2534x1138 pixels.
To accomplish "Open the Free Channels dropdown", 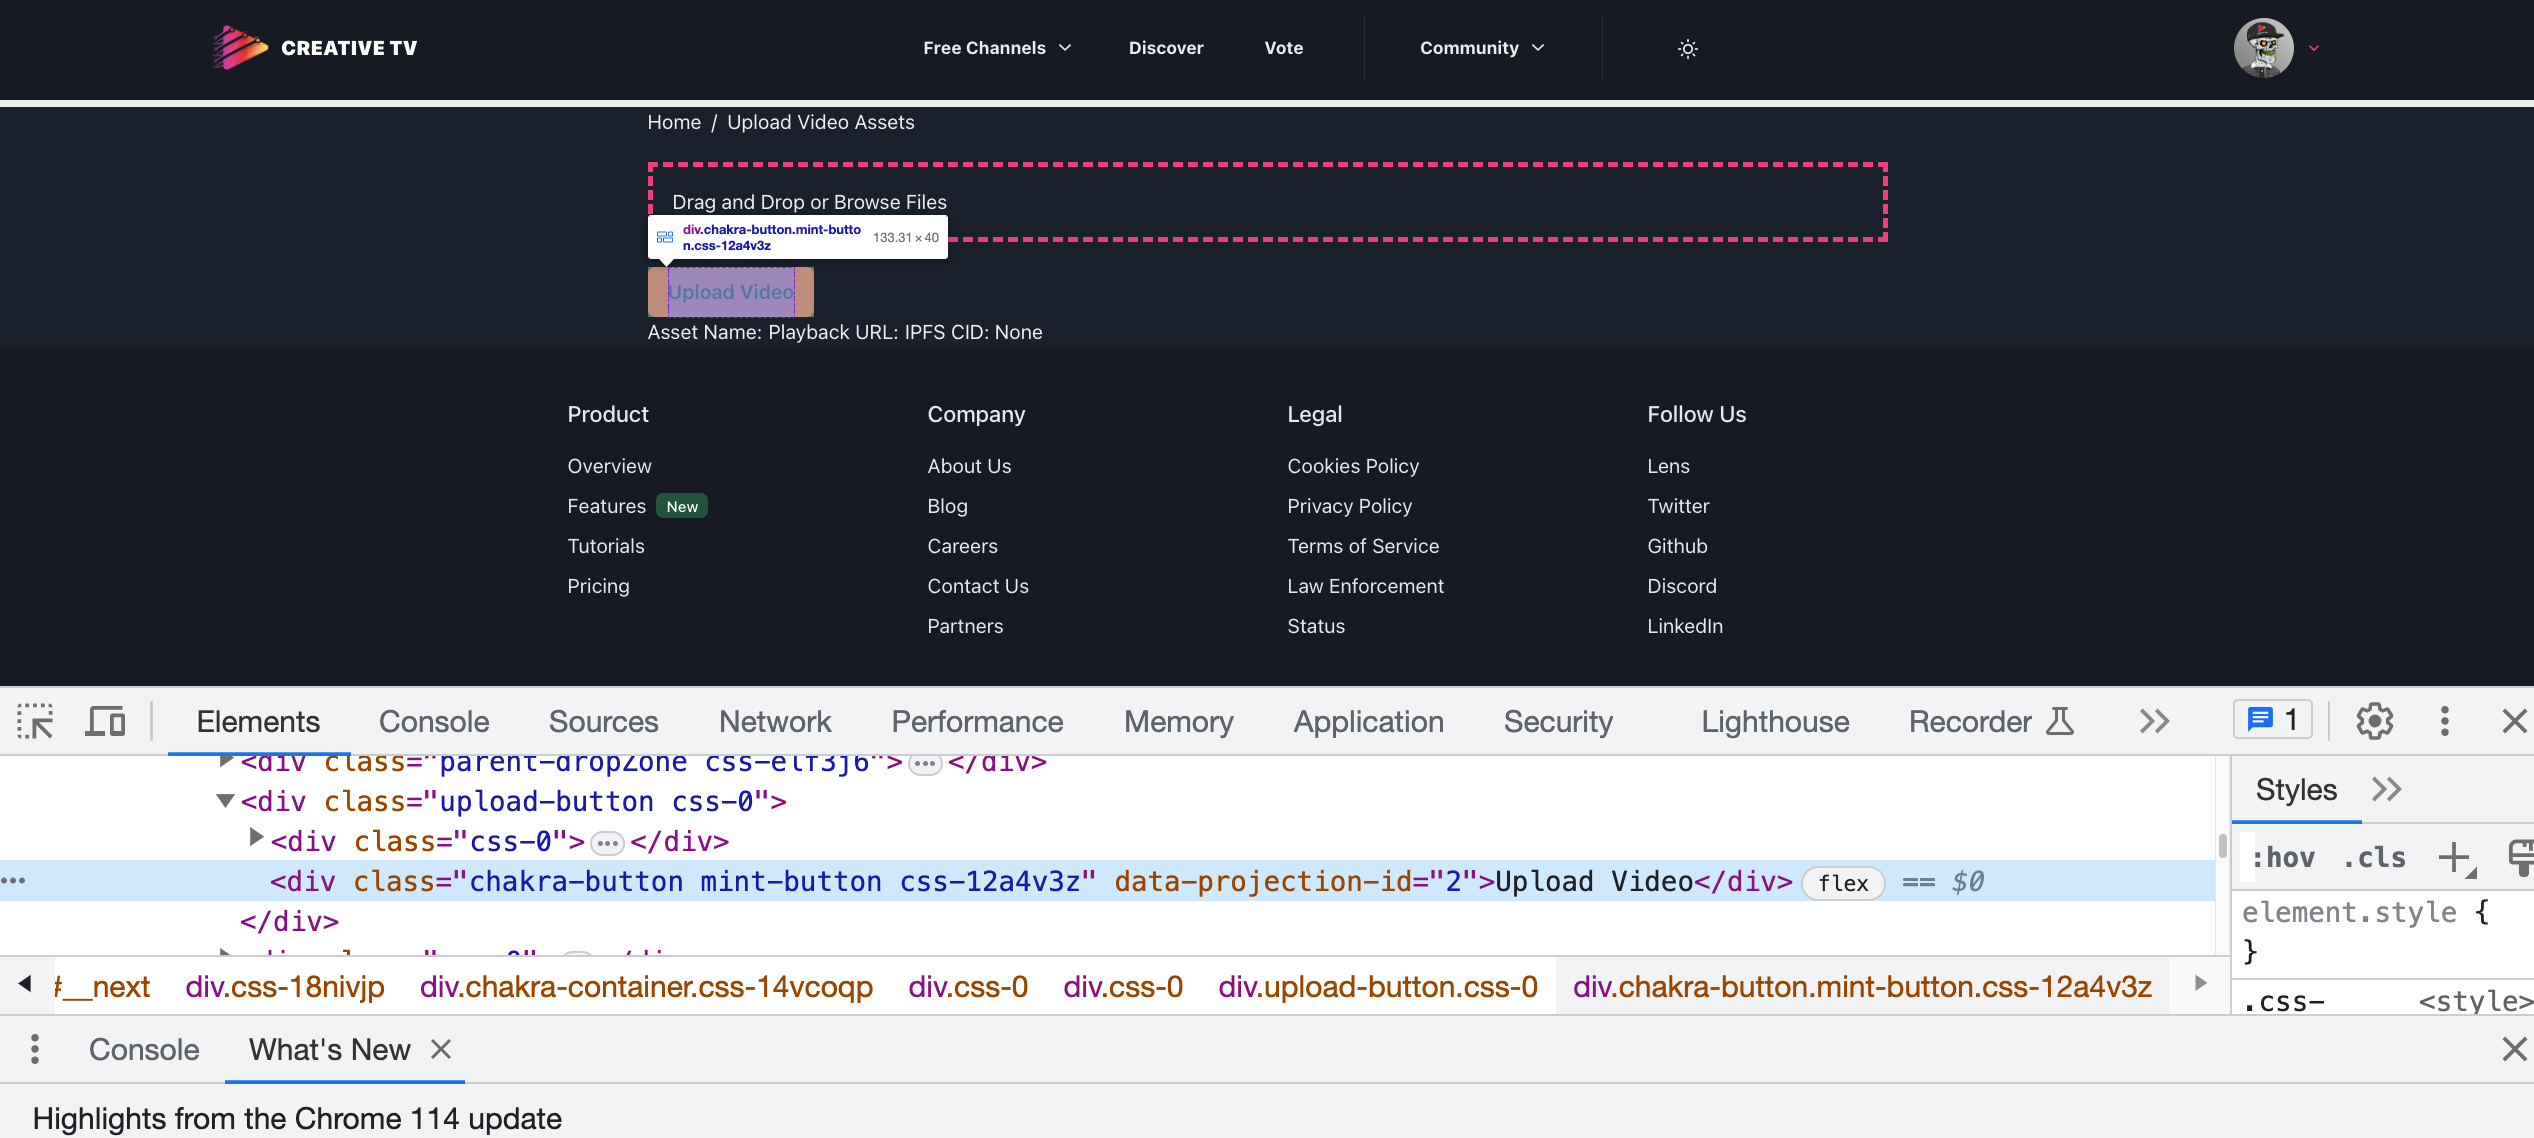I will [997, 48].
